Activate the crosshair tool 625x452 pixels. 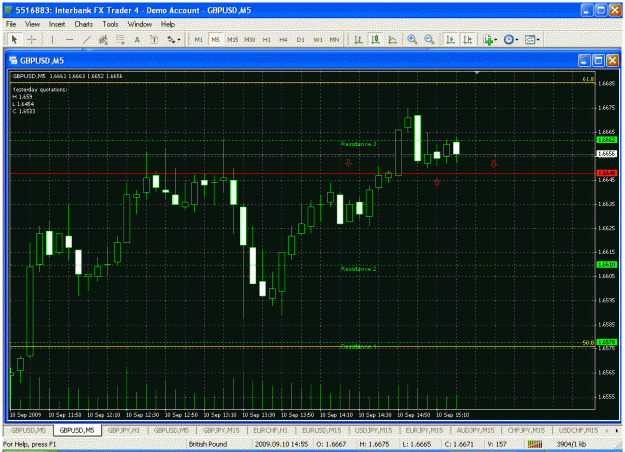coord(31,39)
